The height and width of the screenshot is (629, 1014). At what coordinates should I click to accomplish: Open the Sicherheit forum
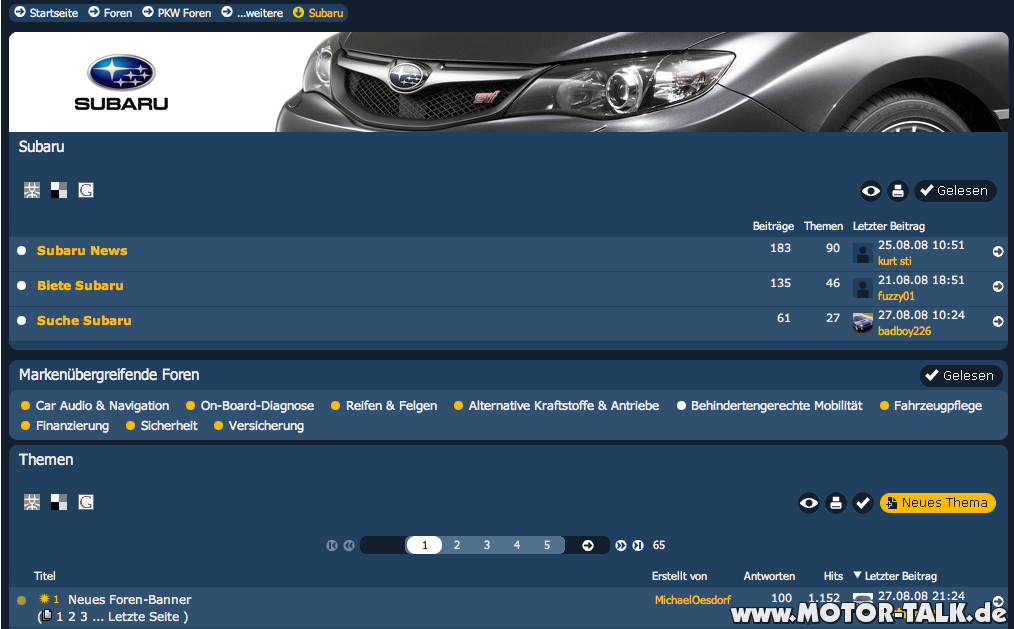point(169,426)
